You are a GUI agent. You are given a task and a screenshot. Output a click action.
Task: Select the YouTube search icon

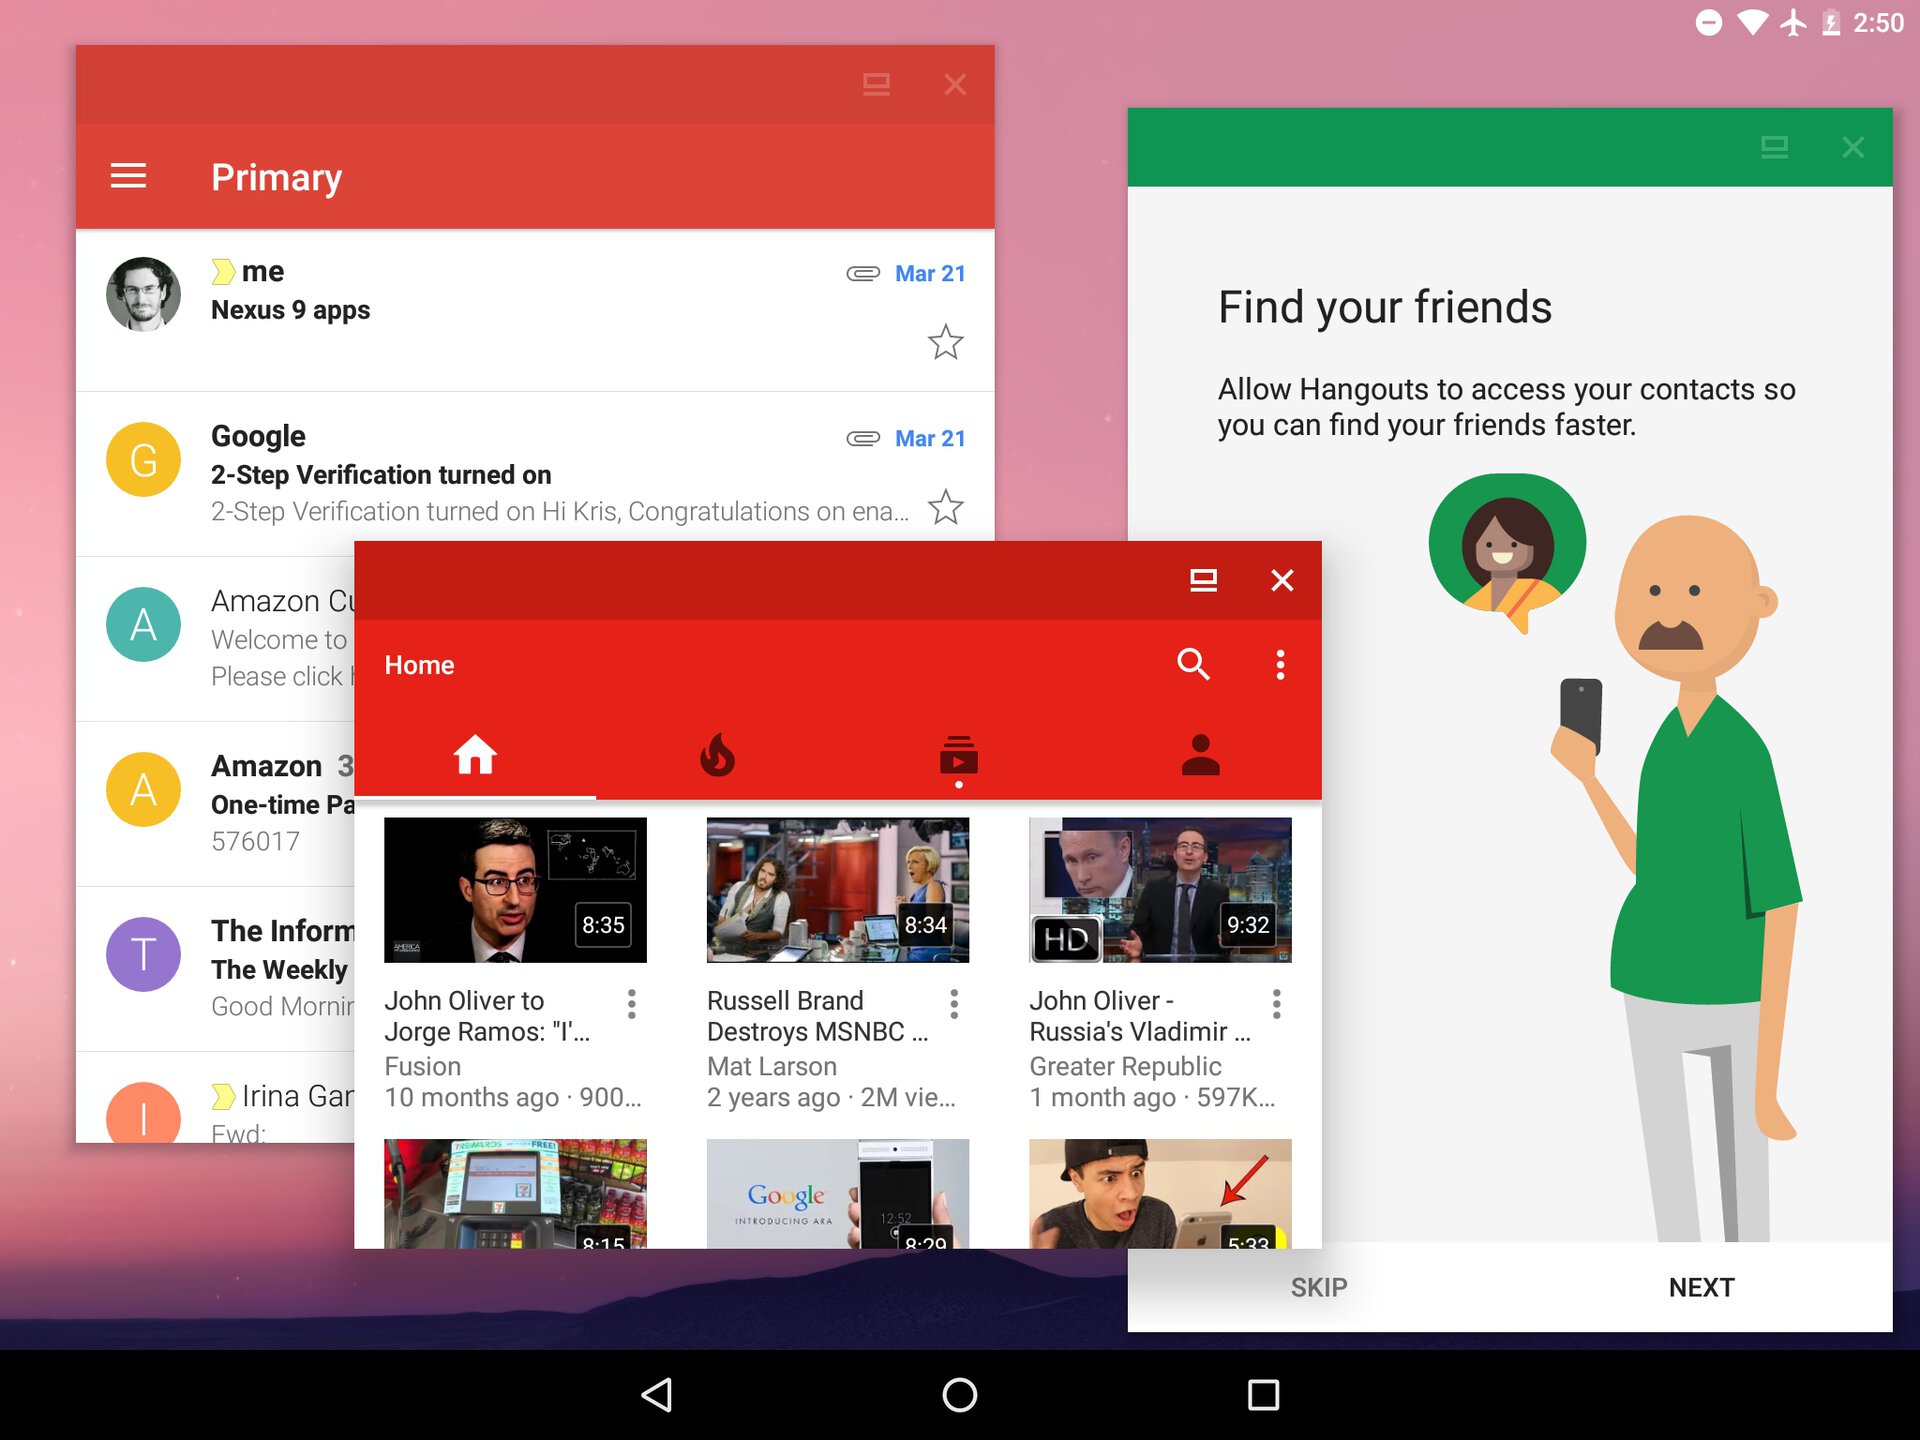pyautogui.click(x=1194, y=664)
